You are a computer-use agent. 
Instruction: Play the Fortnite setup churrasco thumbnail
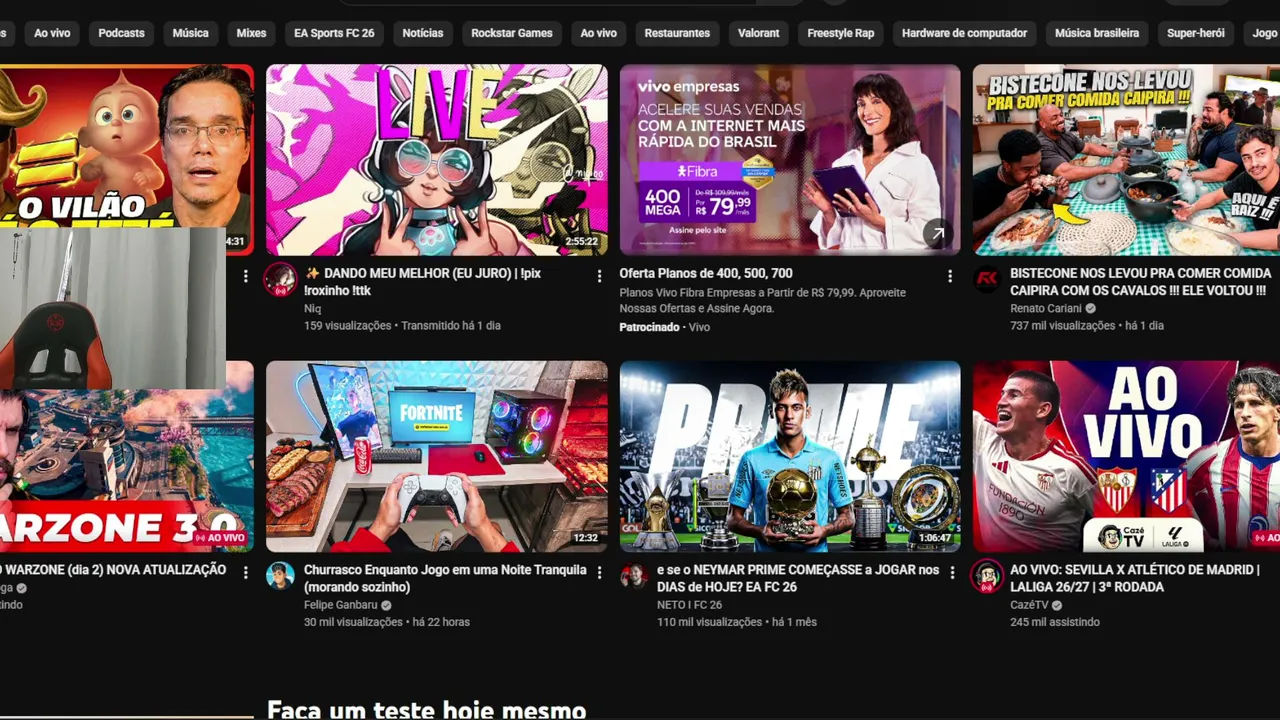pos(436,457)
